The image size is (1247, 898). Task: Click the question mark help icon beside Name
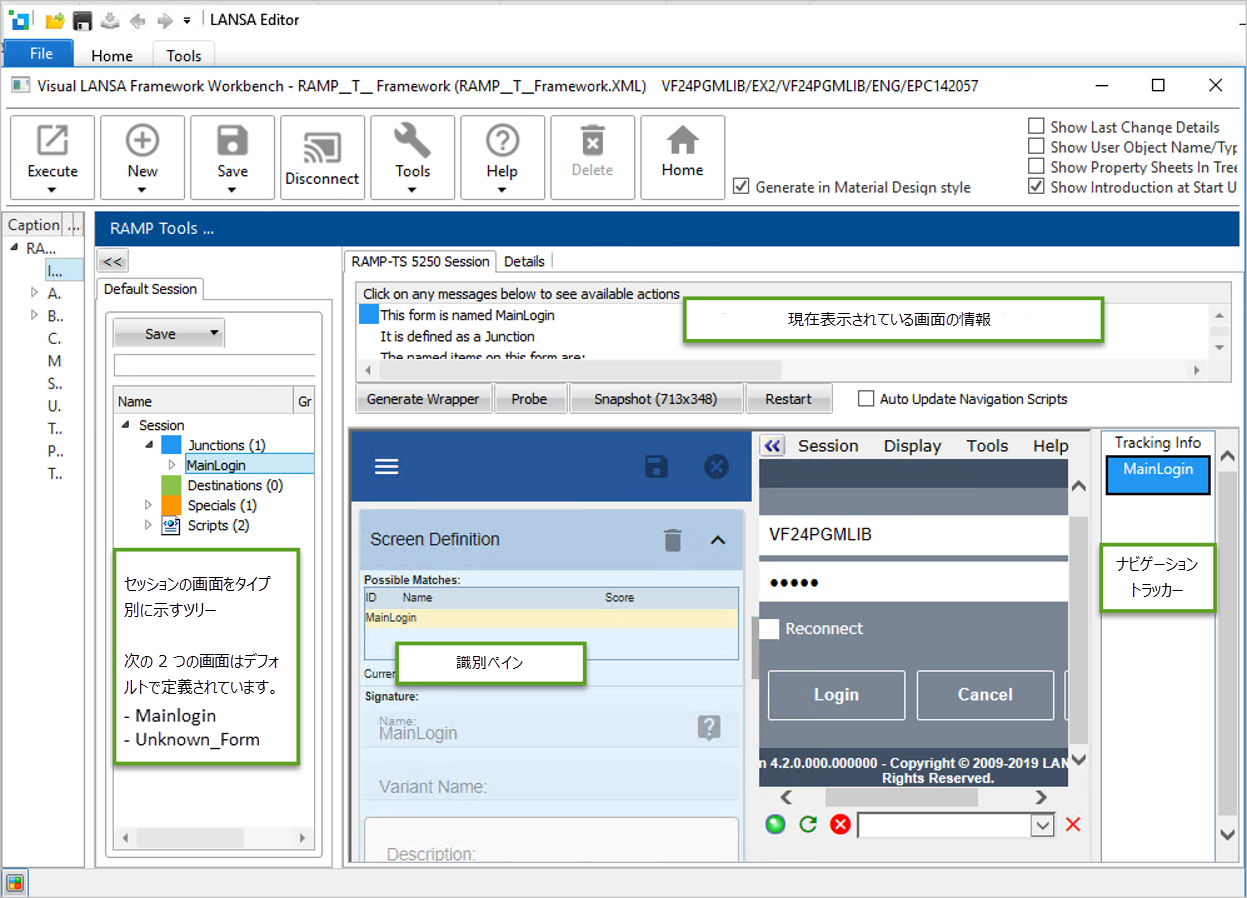708,728
